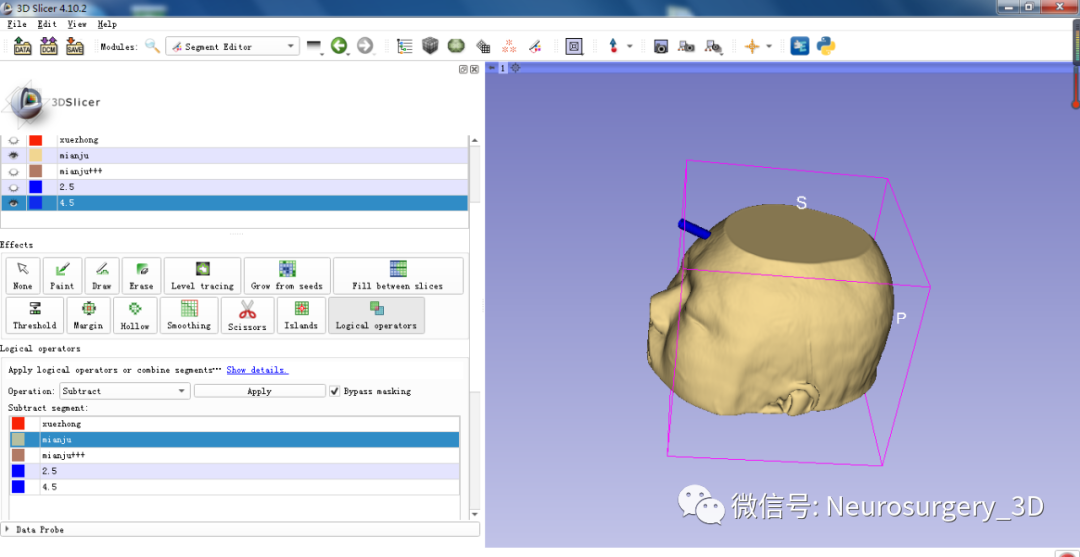Screen dimensions: 1080x557
Task: Open the File menu
Action: 16,24
